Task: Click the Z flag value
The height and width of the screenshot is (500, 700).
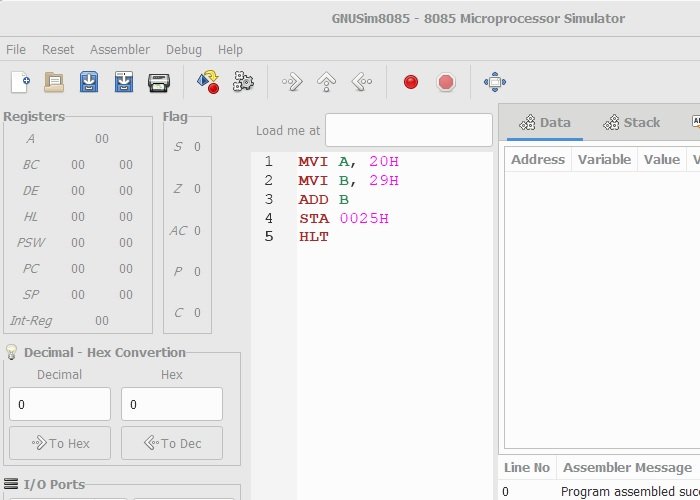Action: [x=197, y=189]
